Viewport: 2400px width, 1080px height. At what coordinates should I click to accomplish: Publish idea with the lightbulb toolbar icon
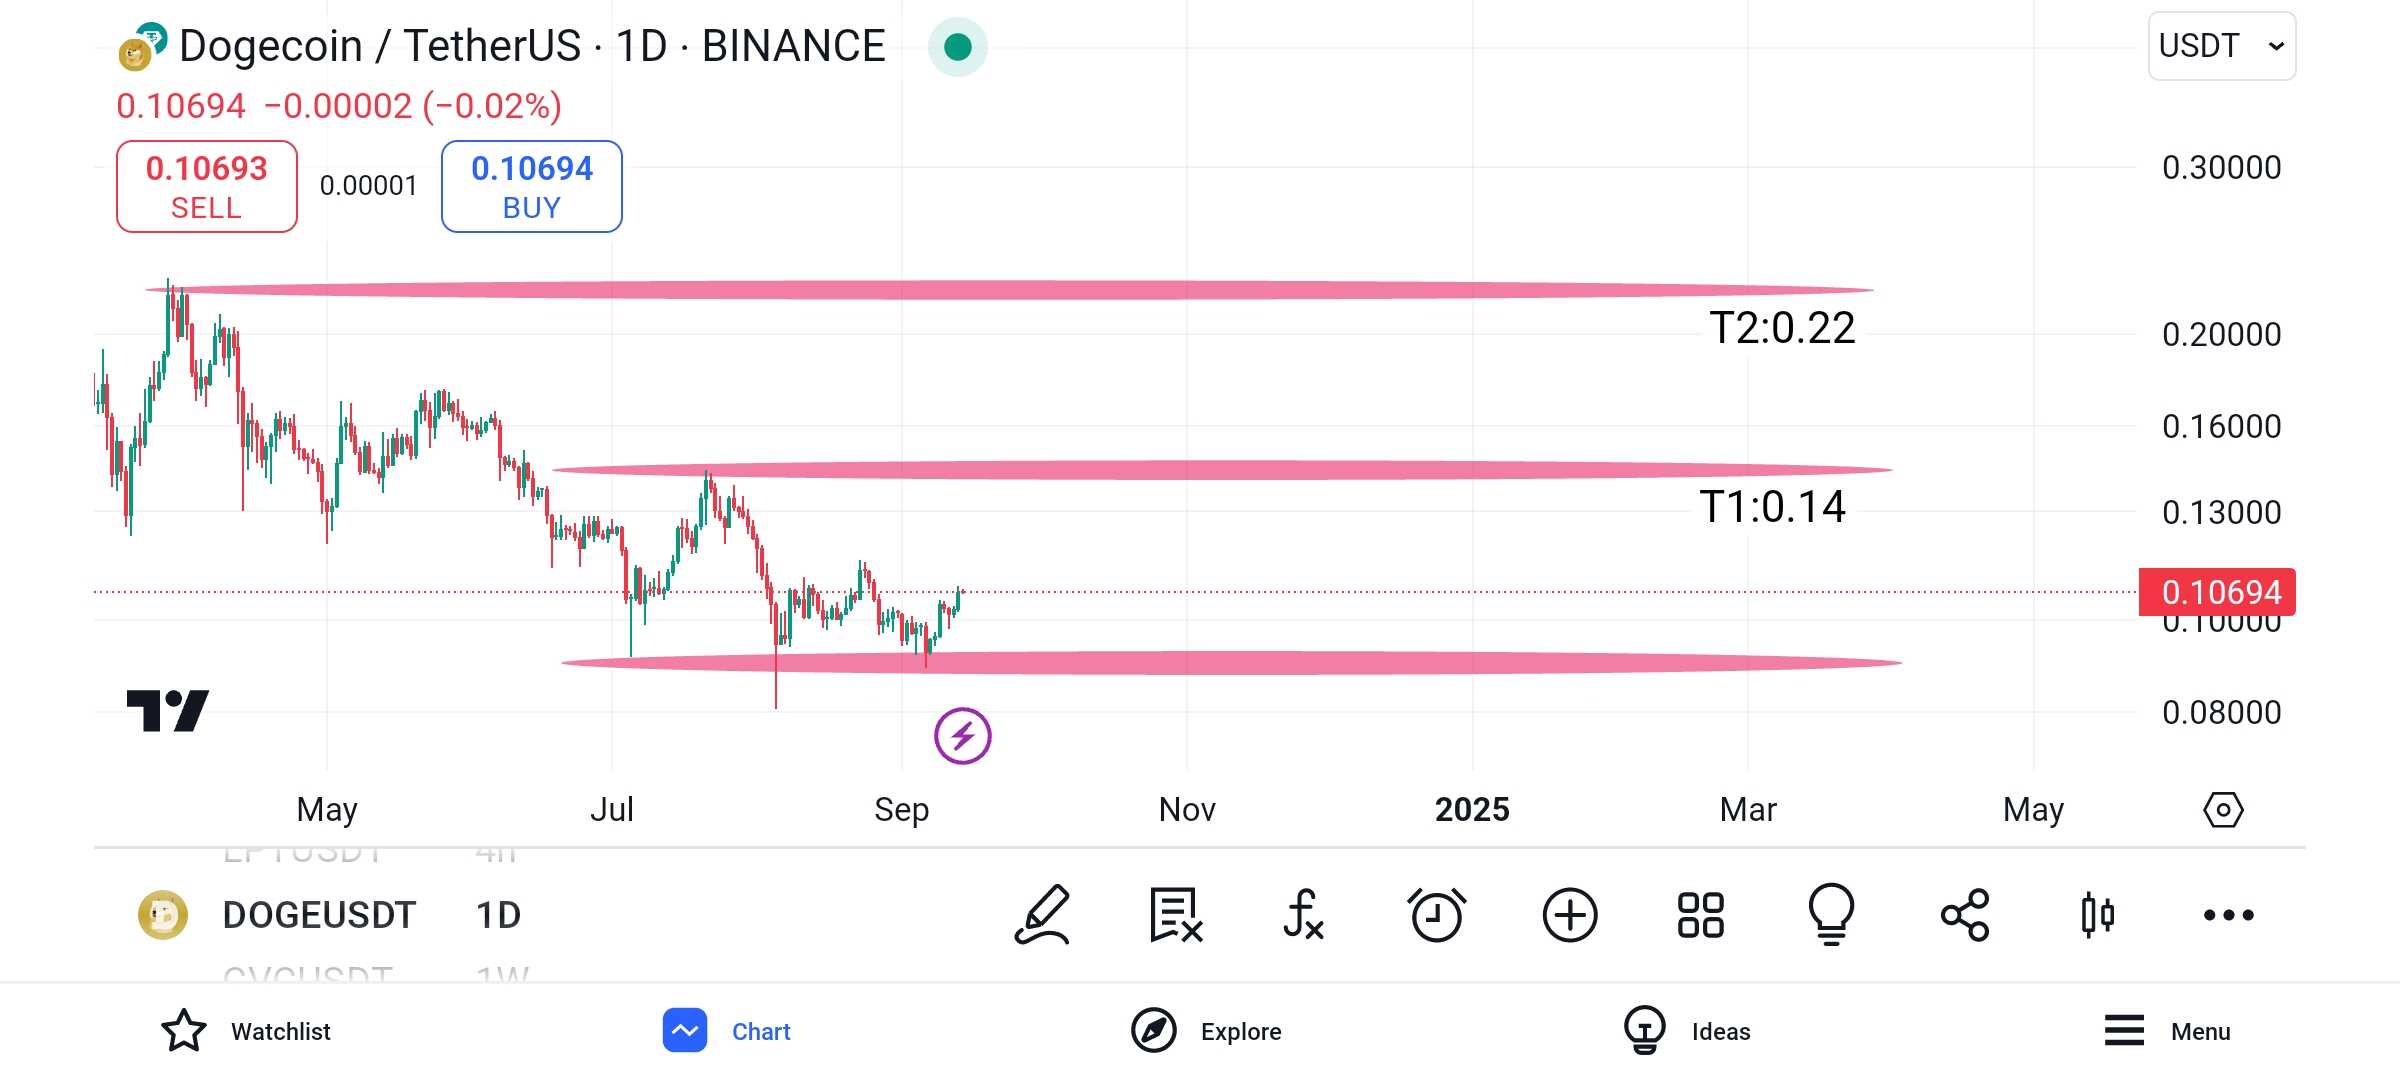1832,915
